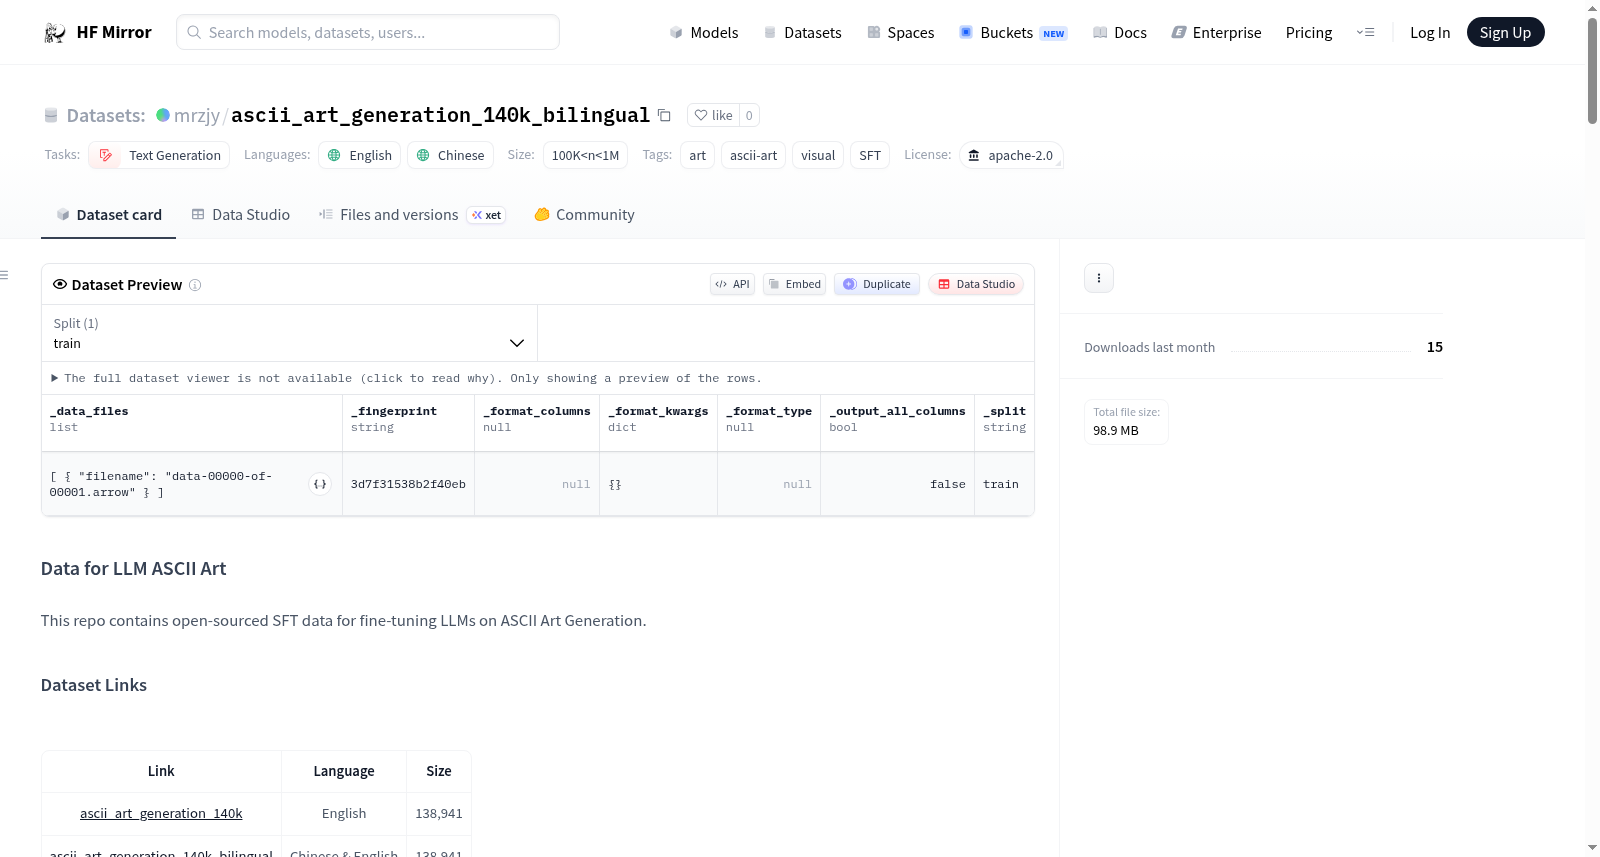Image resolution: width=1600 pixels, height=857 pixels.
Task: Click the HF Mirror logo icon
Action: tap(55, 33)
